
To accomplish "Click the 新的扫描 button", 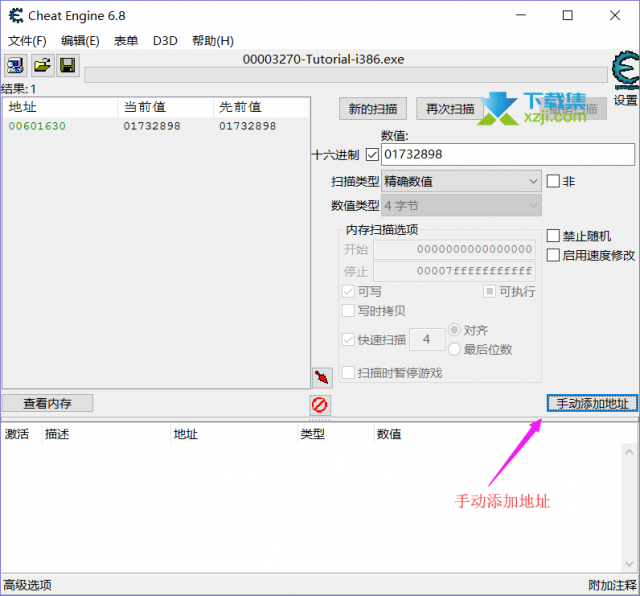I will [x=373, y=109].
